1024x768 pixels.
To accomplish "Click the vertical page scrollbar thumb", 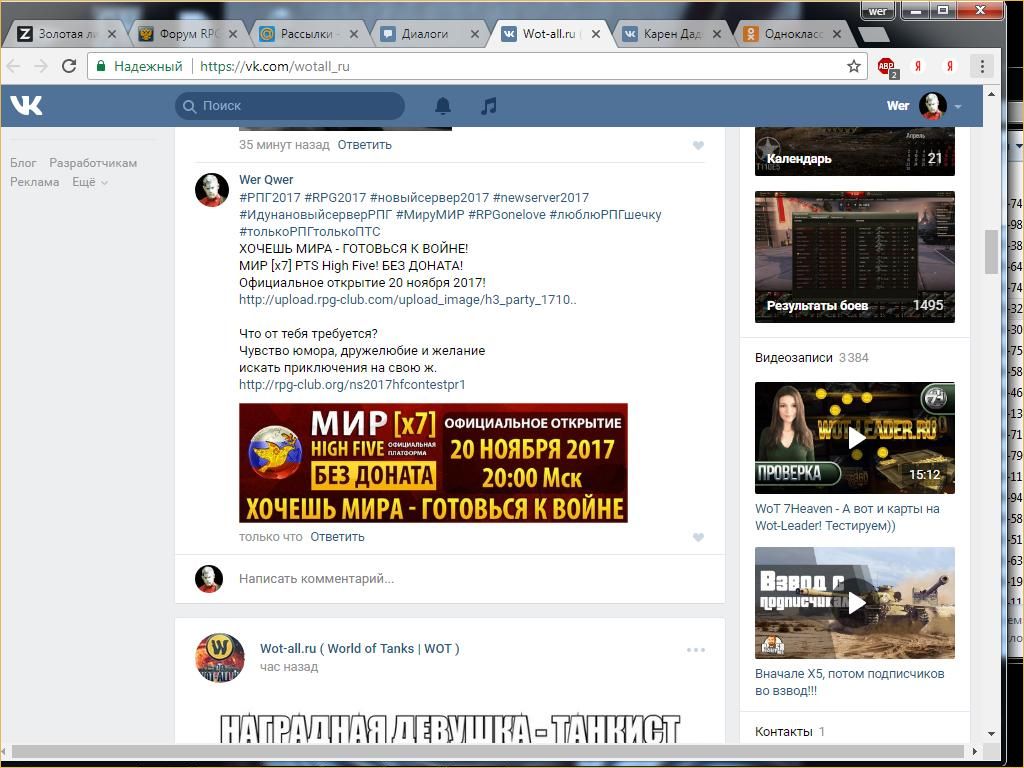I will click(x=991, y=251).
